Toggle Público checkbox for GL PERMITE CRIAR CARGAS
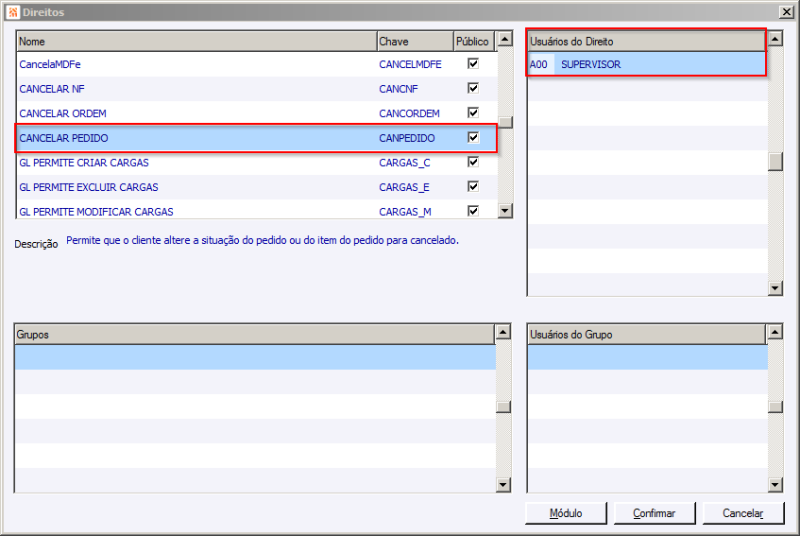The image size is (800, 536). tap(473, 162)
